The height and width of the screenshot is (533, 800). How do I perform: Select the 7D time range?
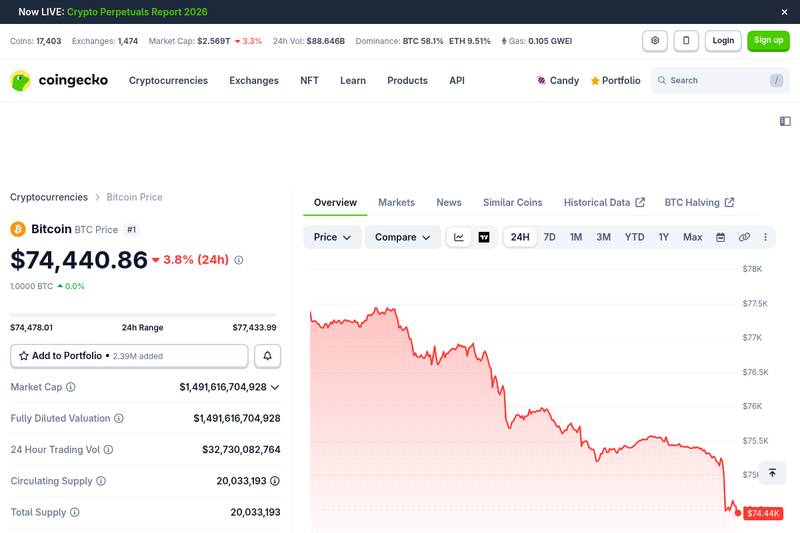(x=549, y=237)
